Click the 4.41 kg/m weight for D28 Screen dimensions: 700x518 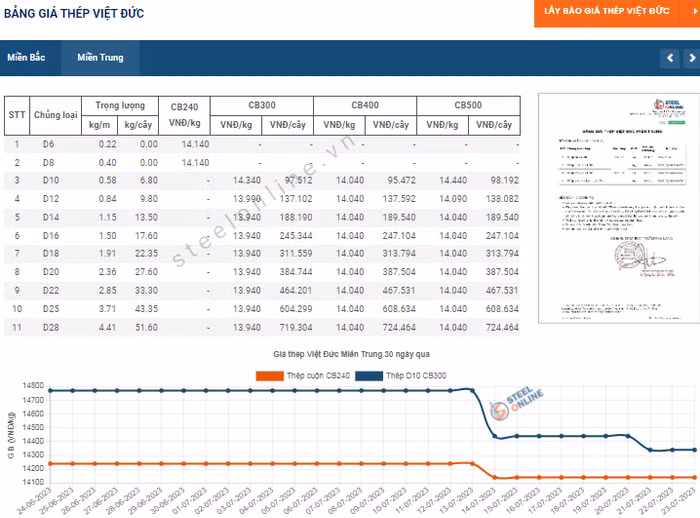pos(108,328)
